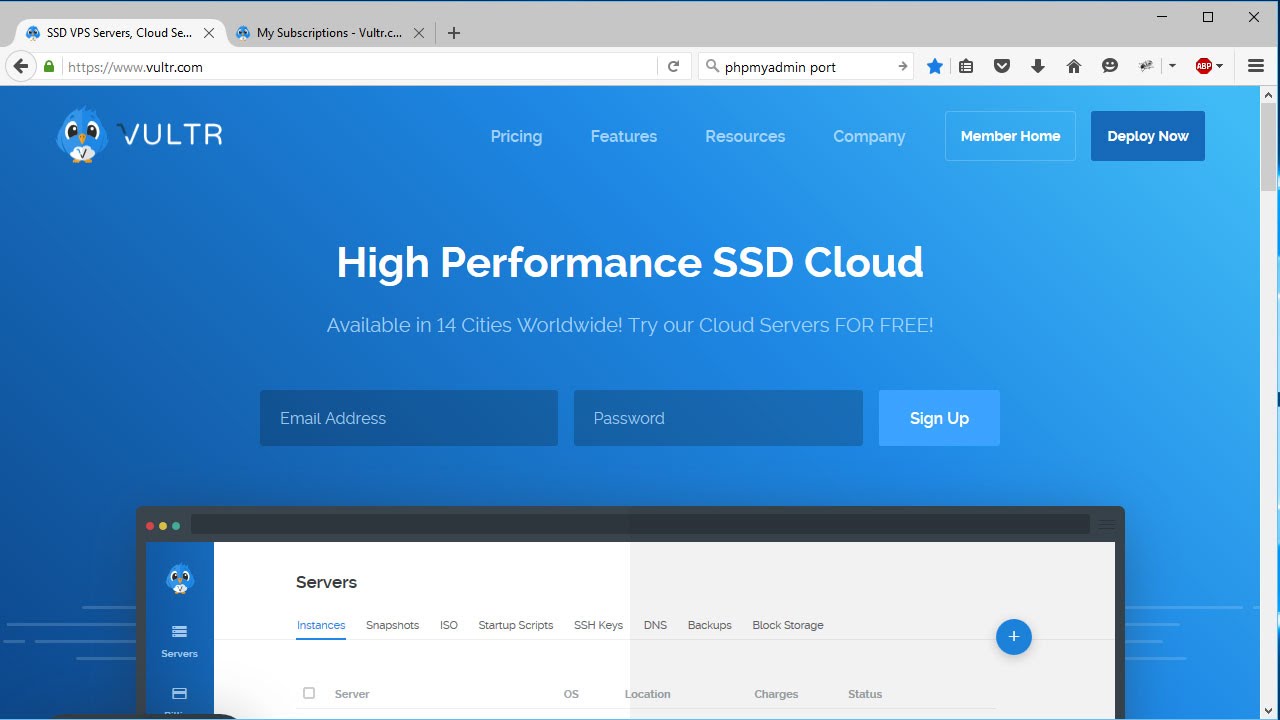
Task: Click the search go arrow icon
Action: click(902, 67)
